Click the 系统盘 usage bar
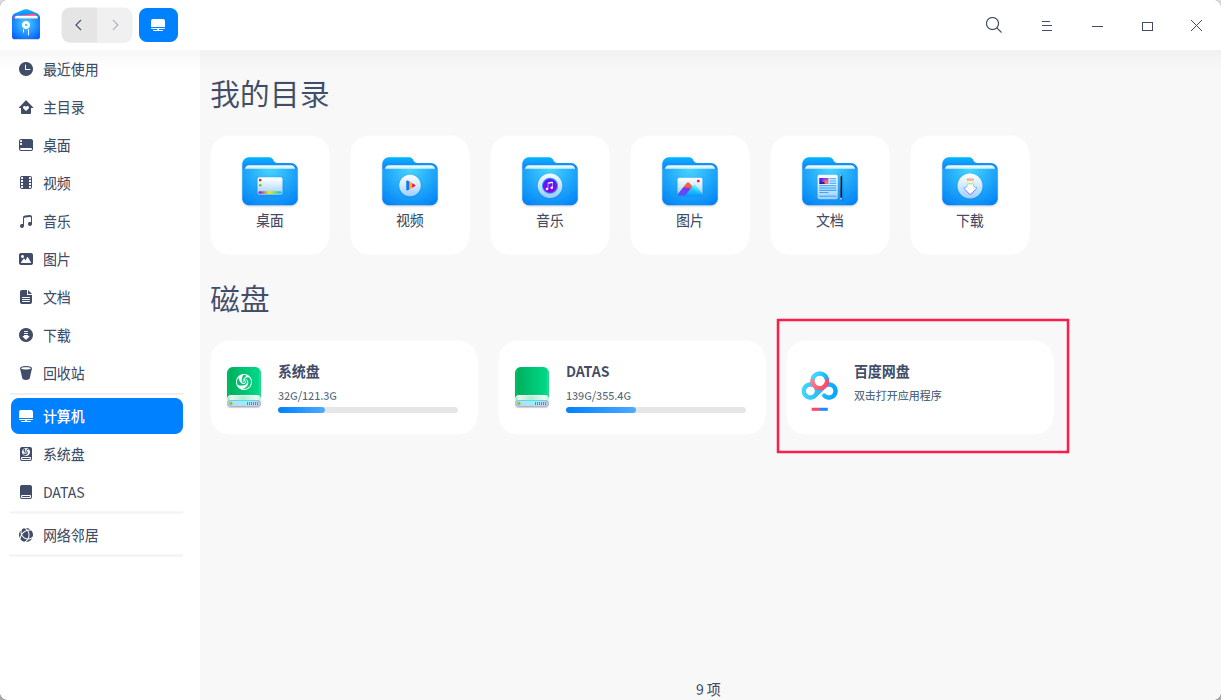Viewport: 1221px width, 700px height. point(368,410)
